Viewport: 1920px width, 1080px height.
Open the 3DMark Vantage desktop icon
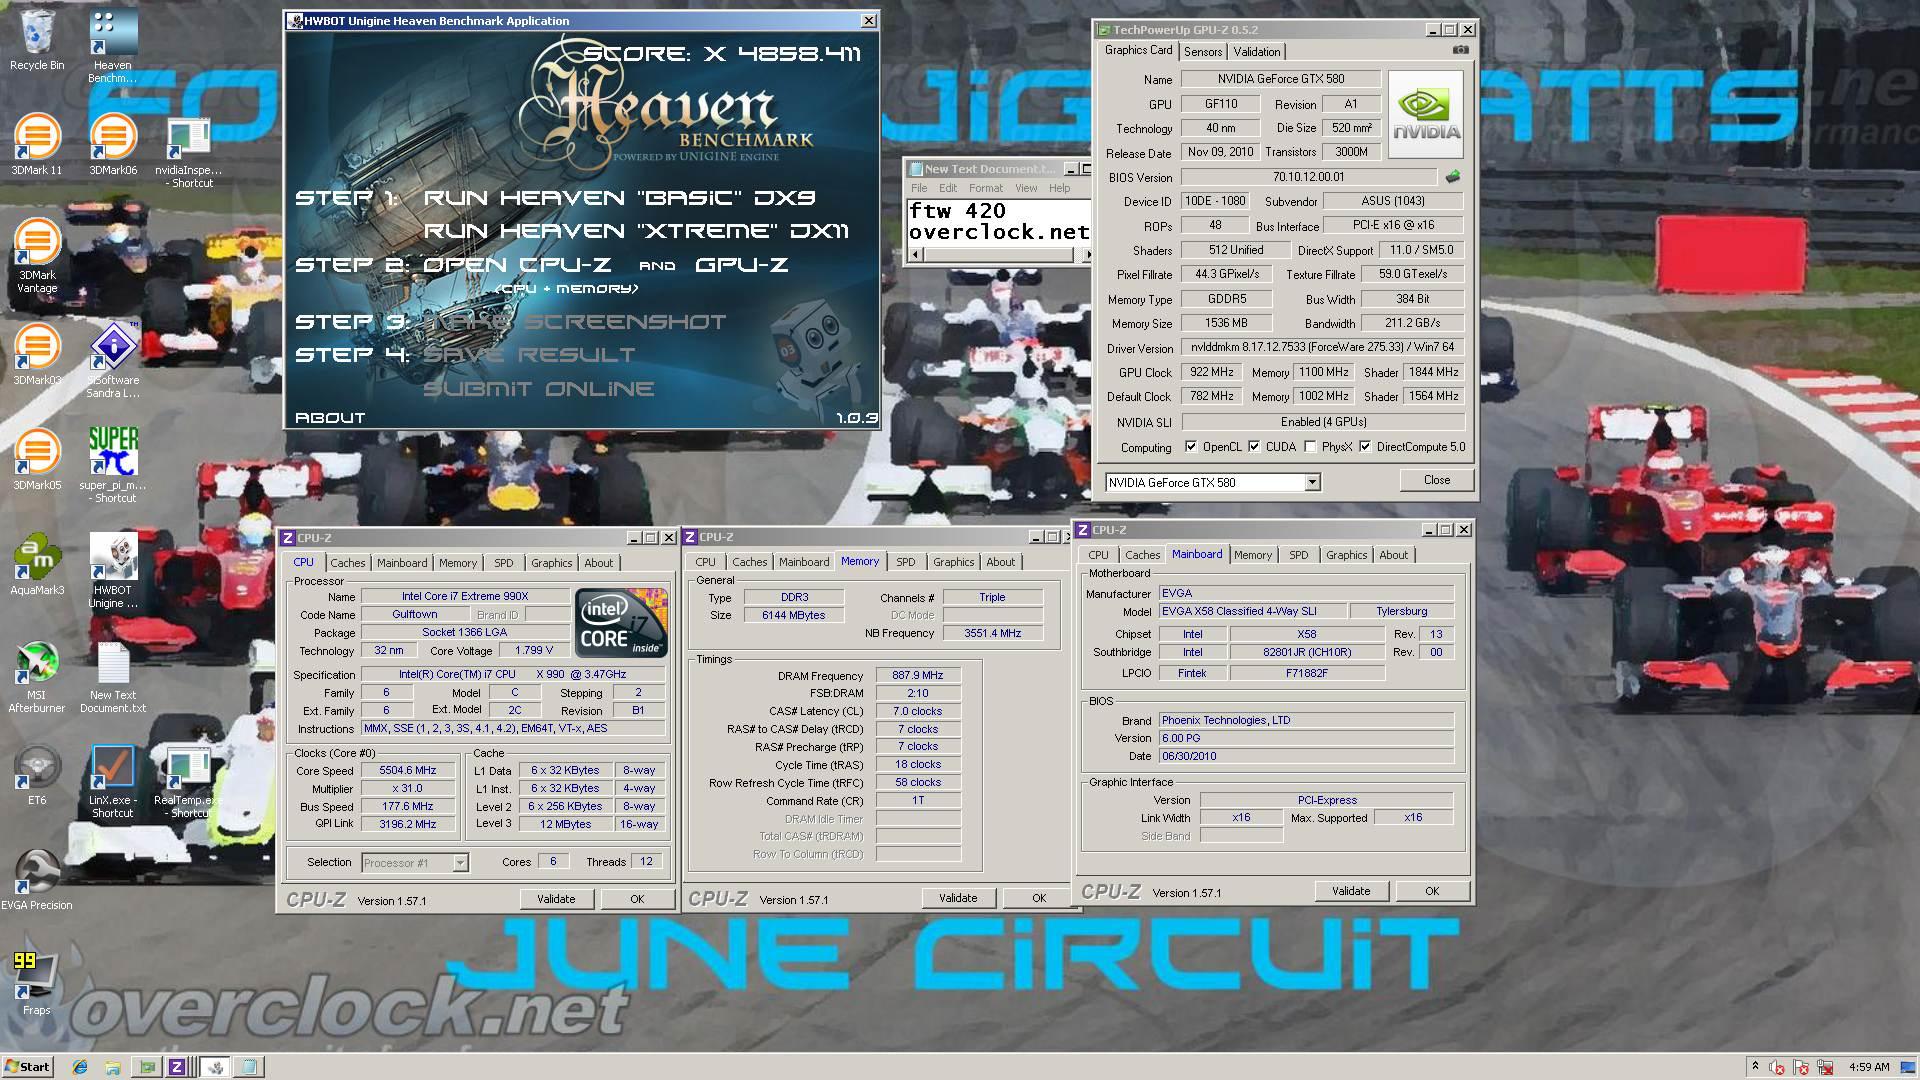37,256
